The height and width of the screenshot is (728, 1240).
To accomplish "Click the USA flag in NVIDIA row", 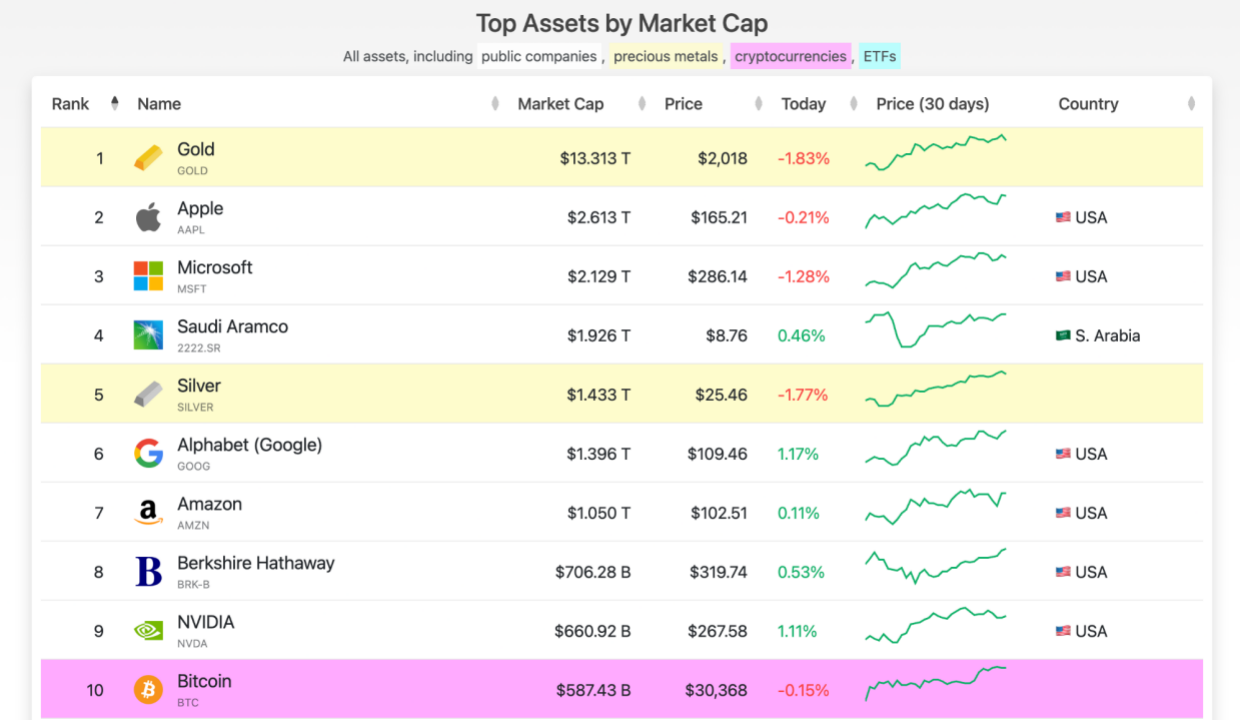I will click(1063, 631).
